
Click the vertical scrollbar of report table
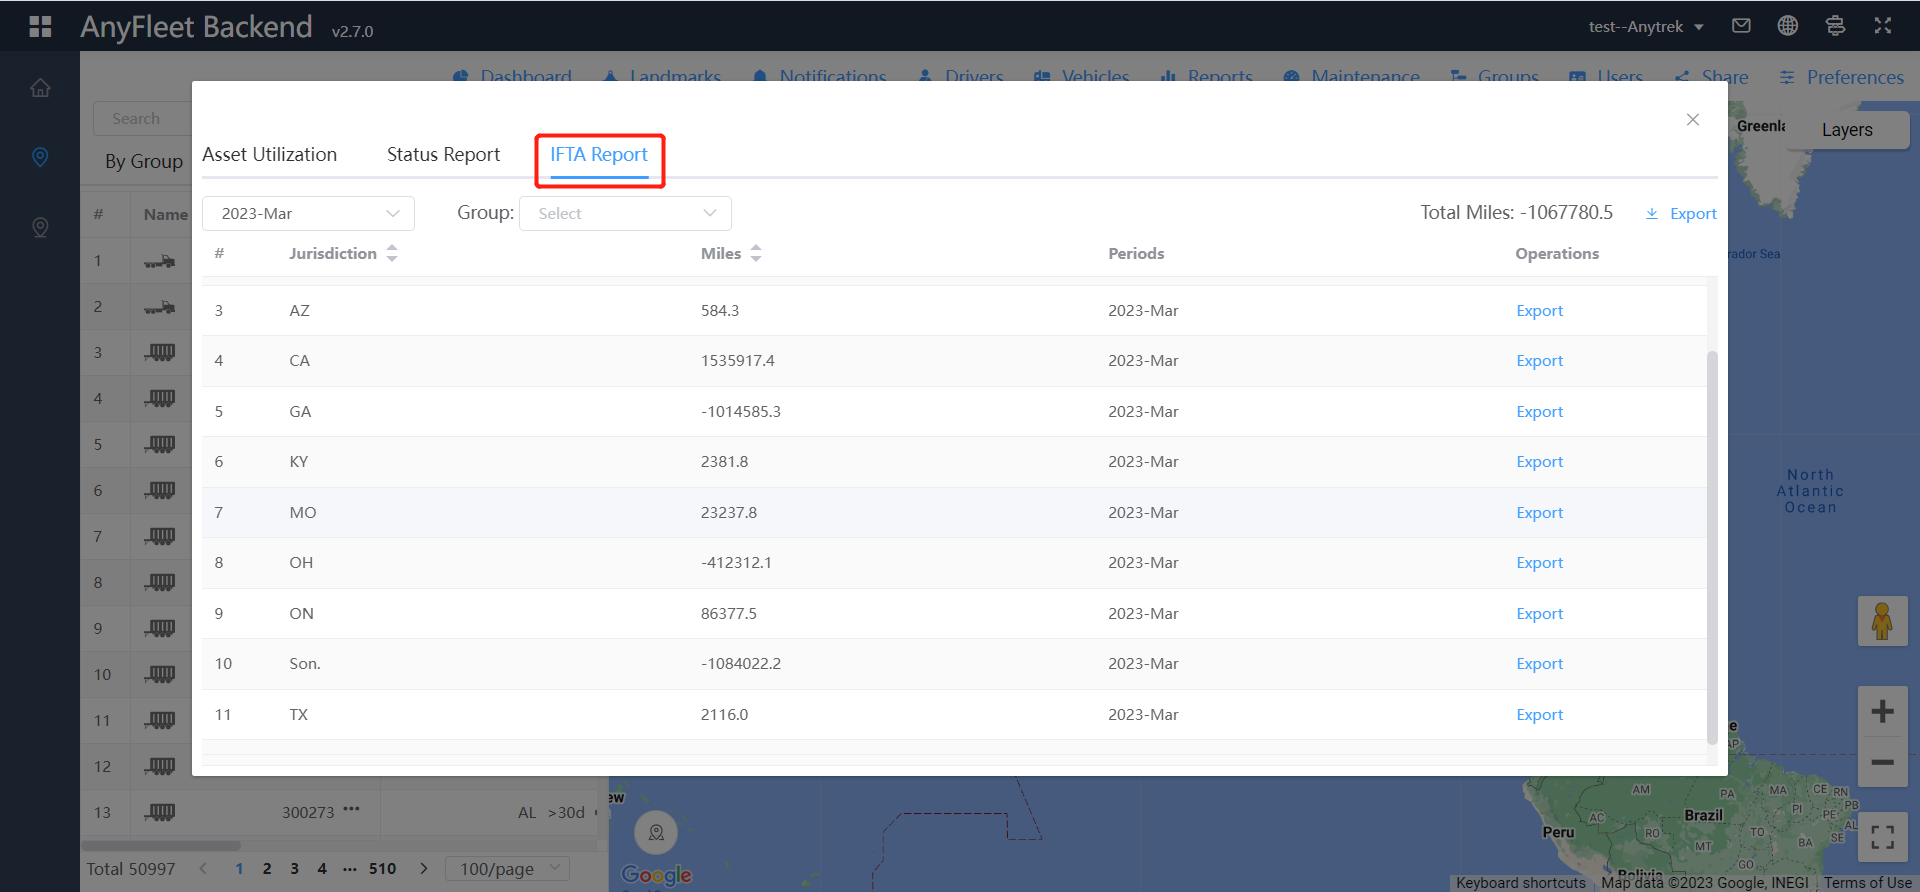click(x=1712, y=548)
